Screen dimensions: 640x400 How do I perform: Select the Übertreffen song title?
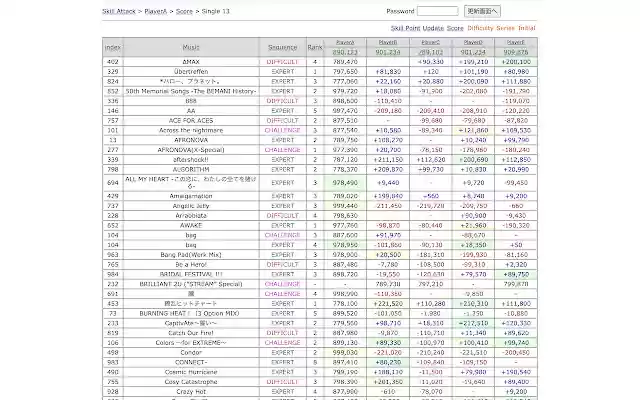point(191,72)
